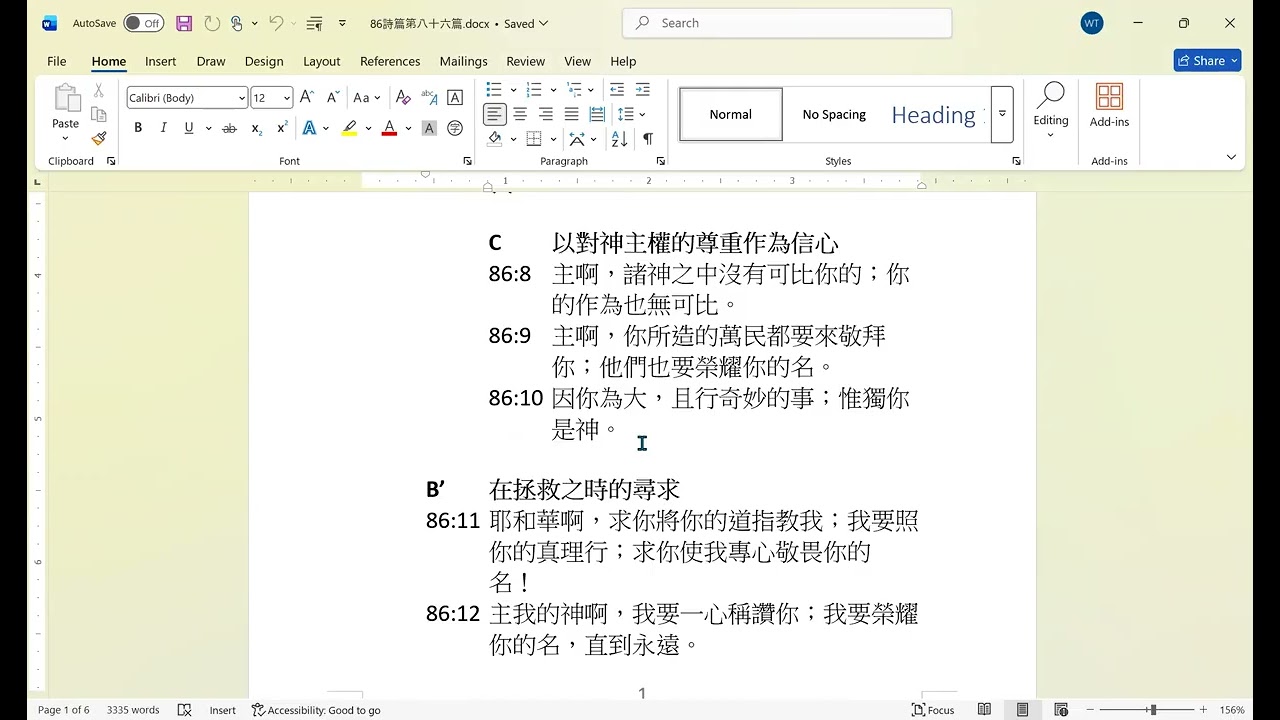Click the Paste clipboard icon

click(x=66, y=99)
